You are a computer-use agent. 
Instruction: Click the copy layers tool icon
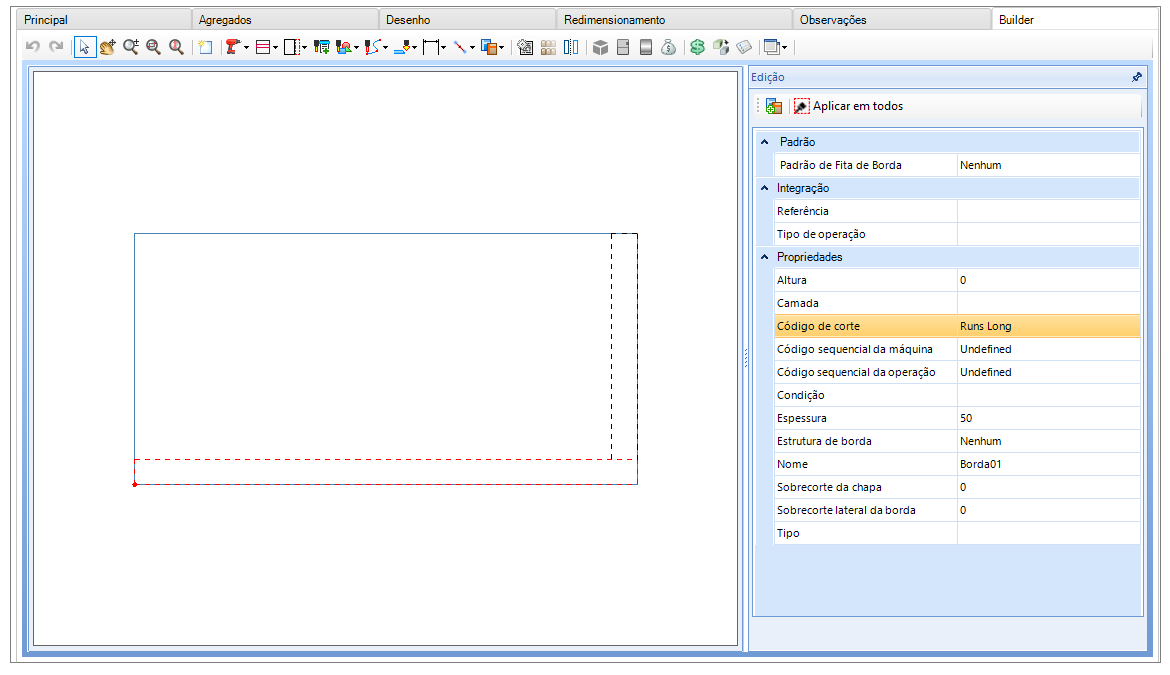coord(489,47)
